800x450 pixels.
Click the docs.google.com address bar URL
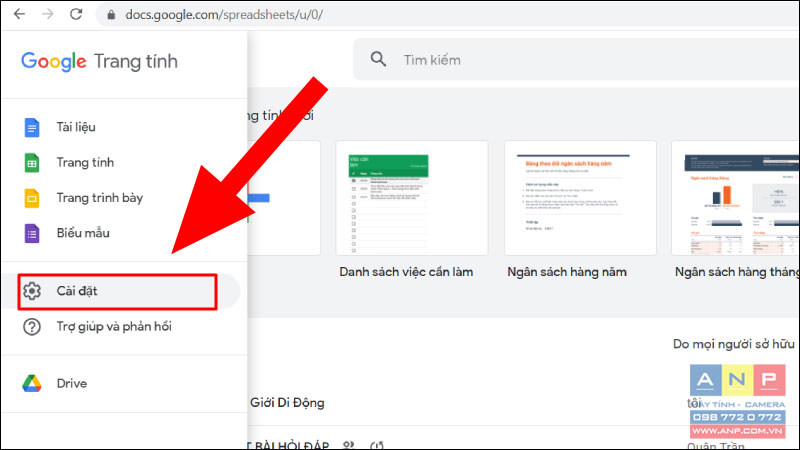coord(224,15)
